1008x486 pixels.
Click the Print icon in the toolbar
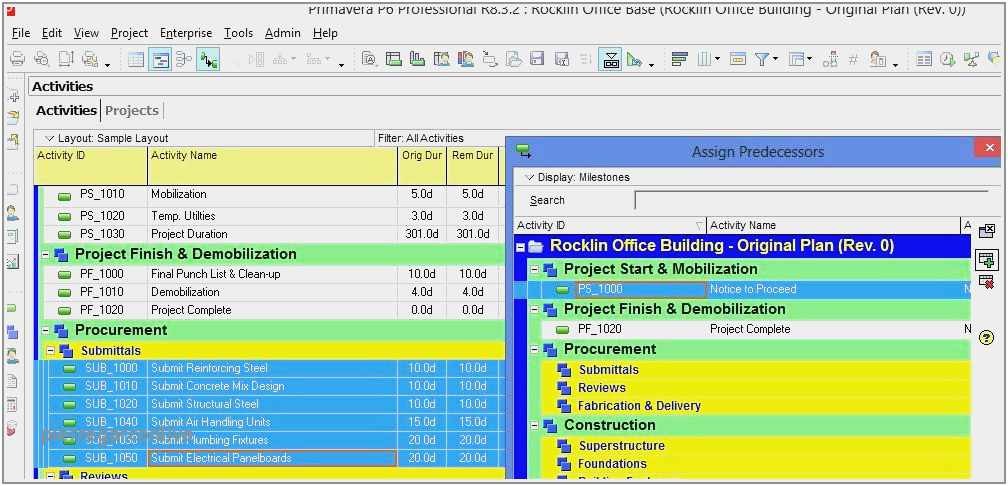coord(17,60)
